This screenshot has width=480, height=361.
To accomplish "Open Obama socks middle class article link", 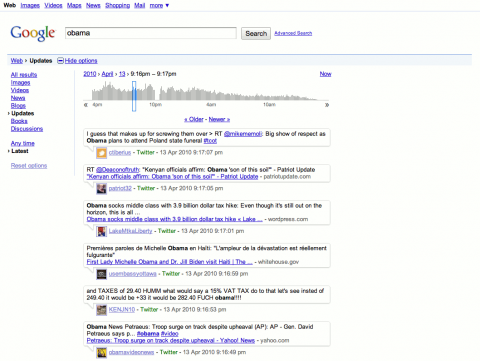I will click(174, 219).
